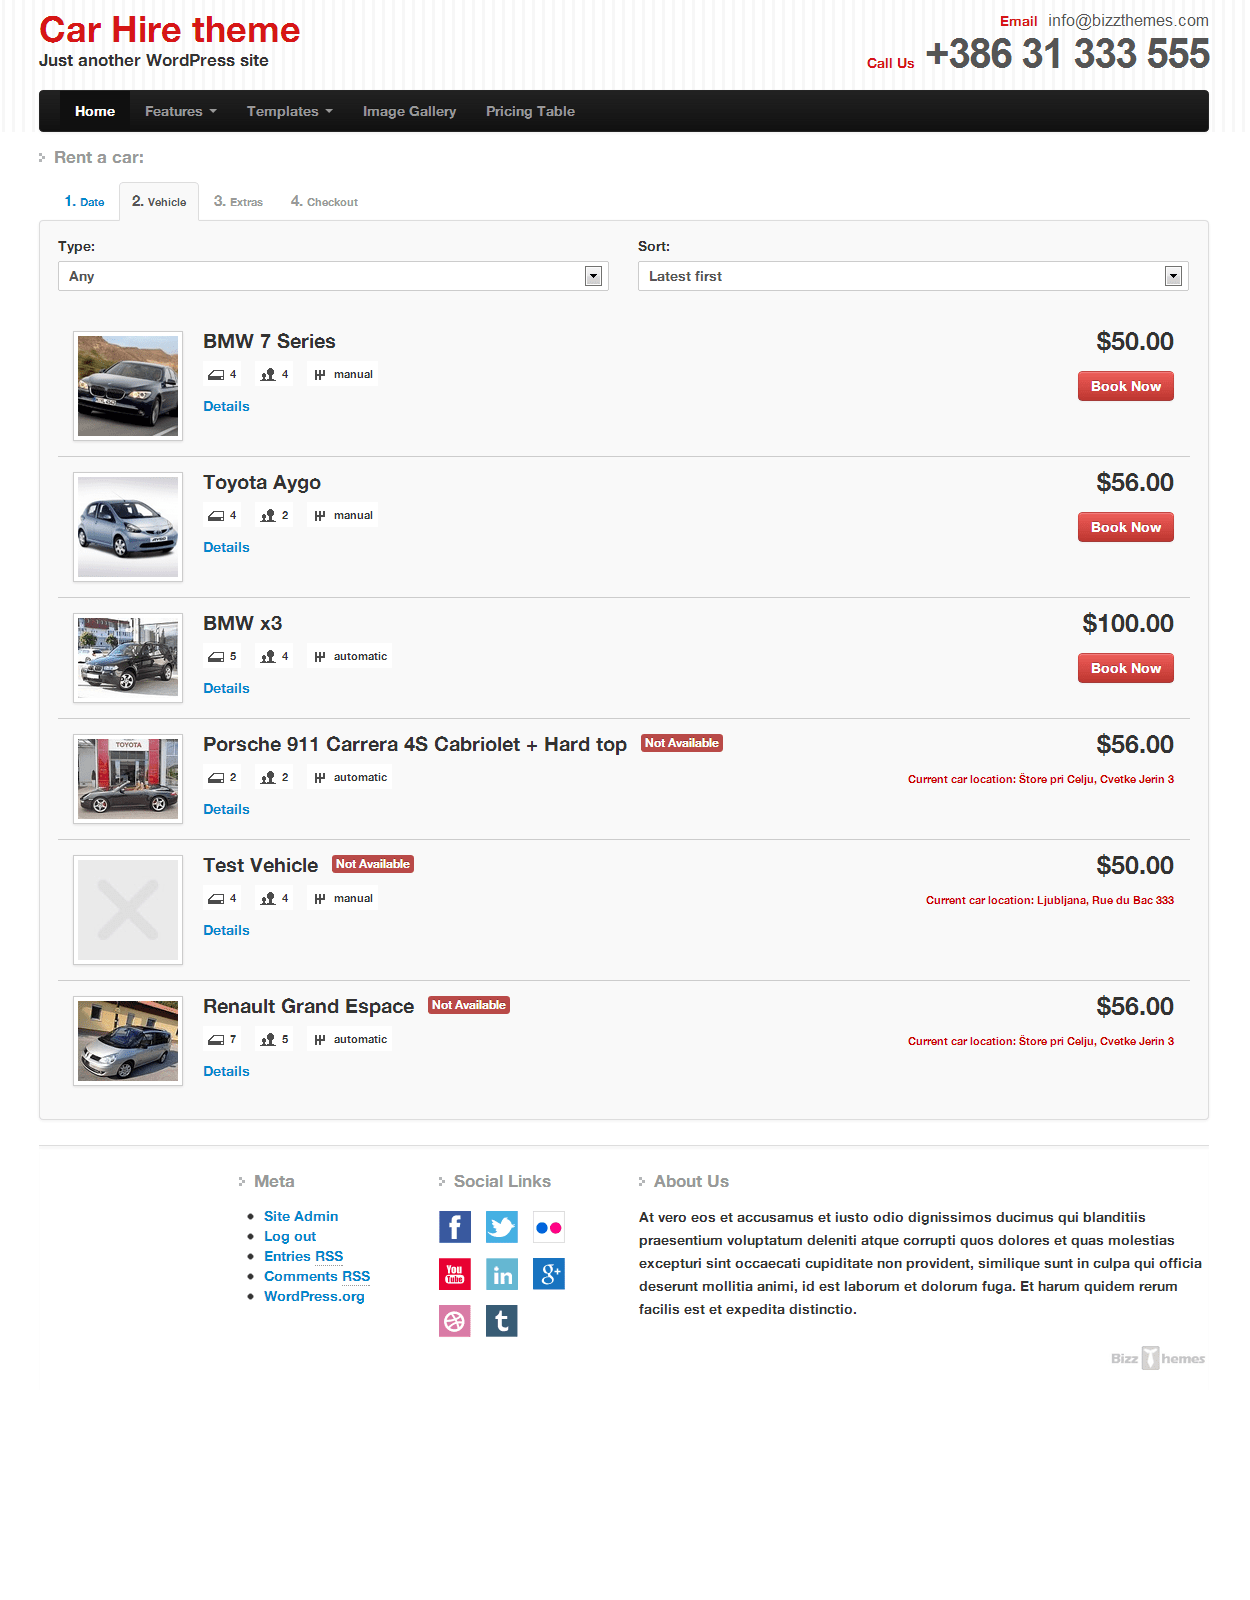Click the transmission icon for BMW 7 Series
The image size is (1250, 1600).
[320, 375]
